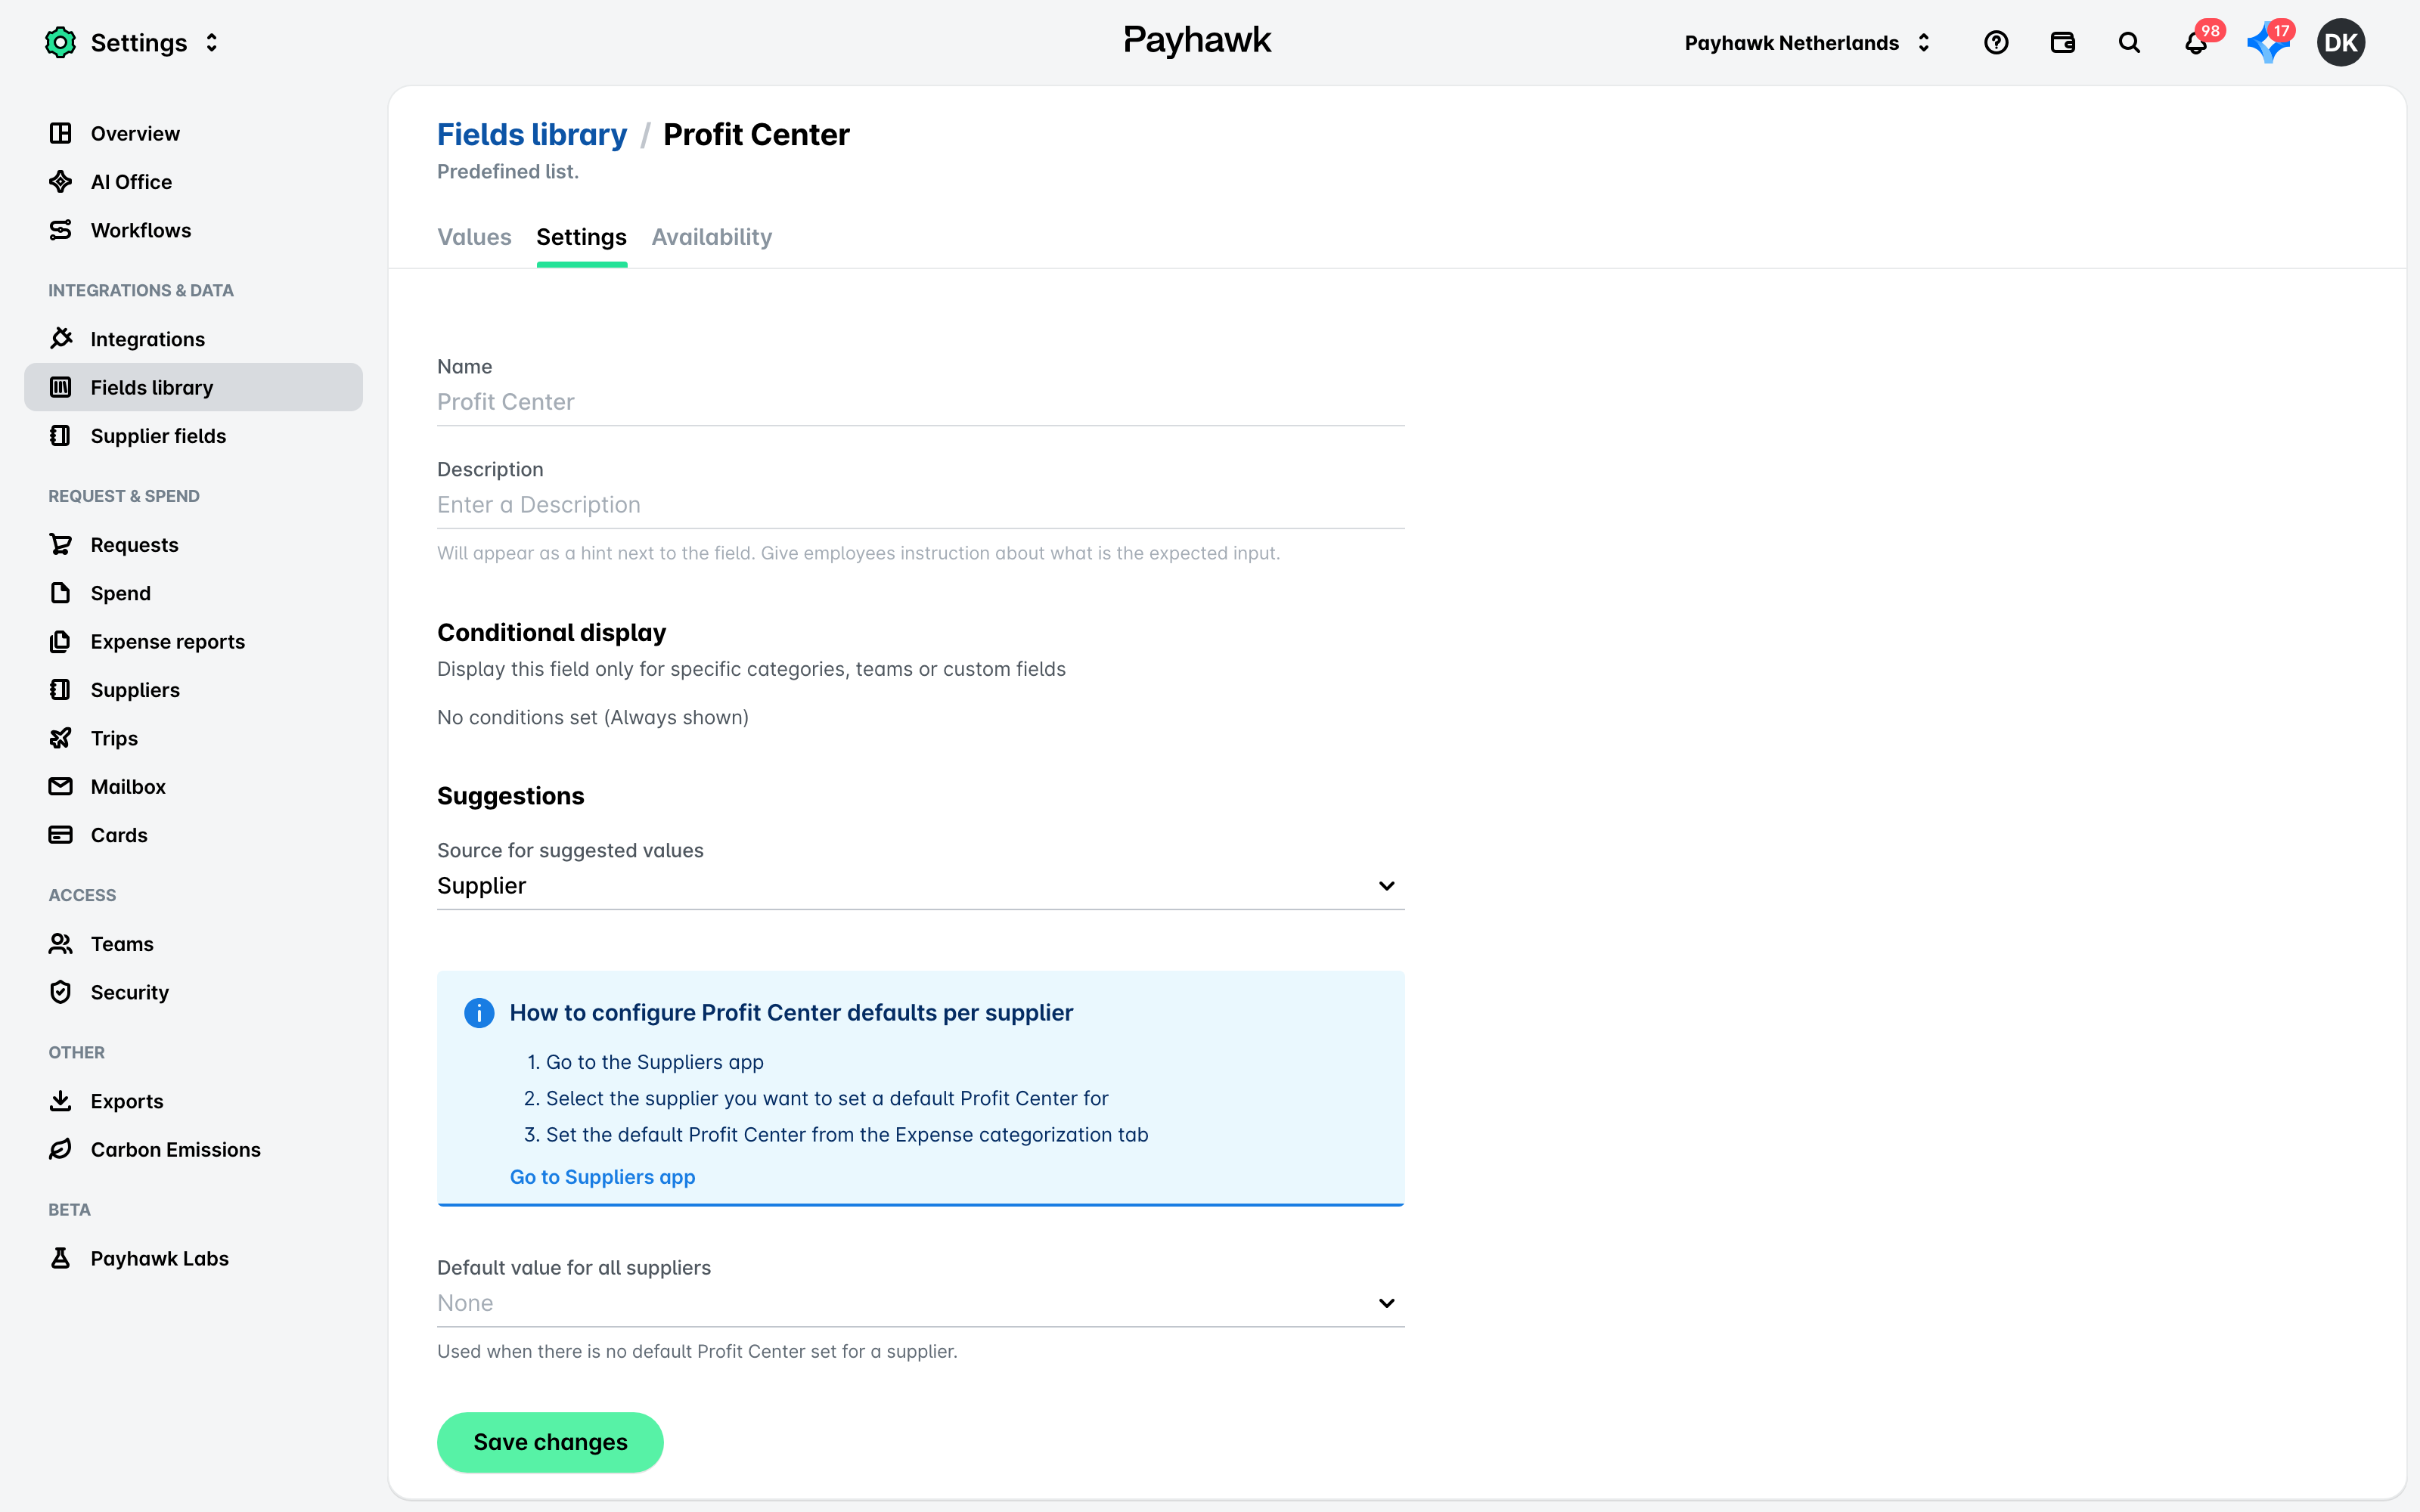2420x1512 pixels.
Task: Click the blue info icon in hint box
Action: (x=479, y=1013)
